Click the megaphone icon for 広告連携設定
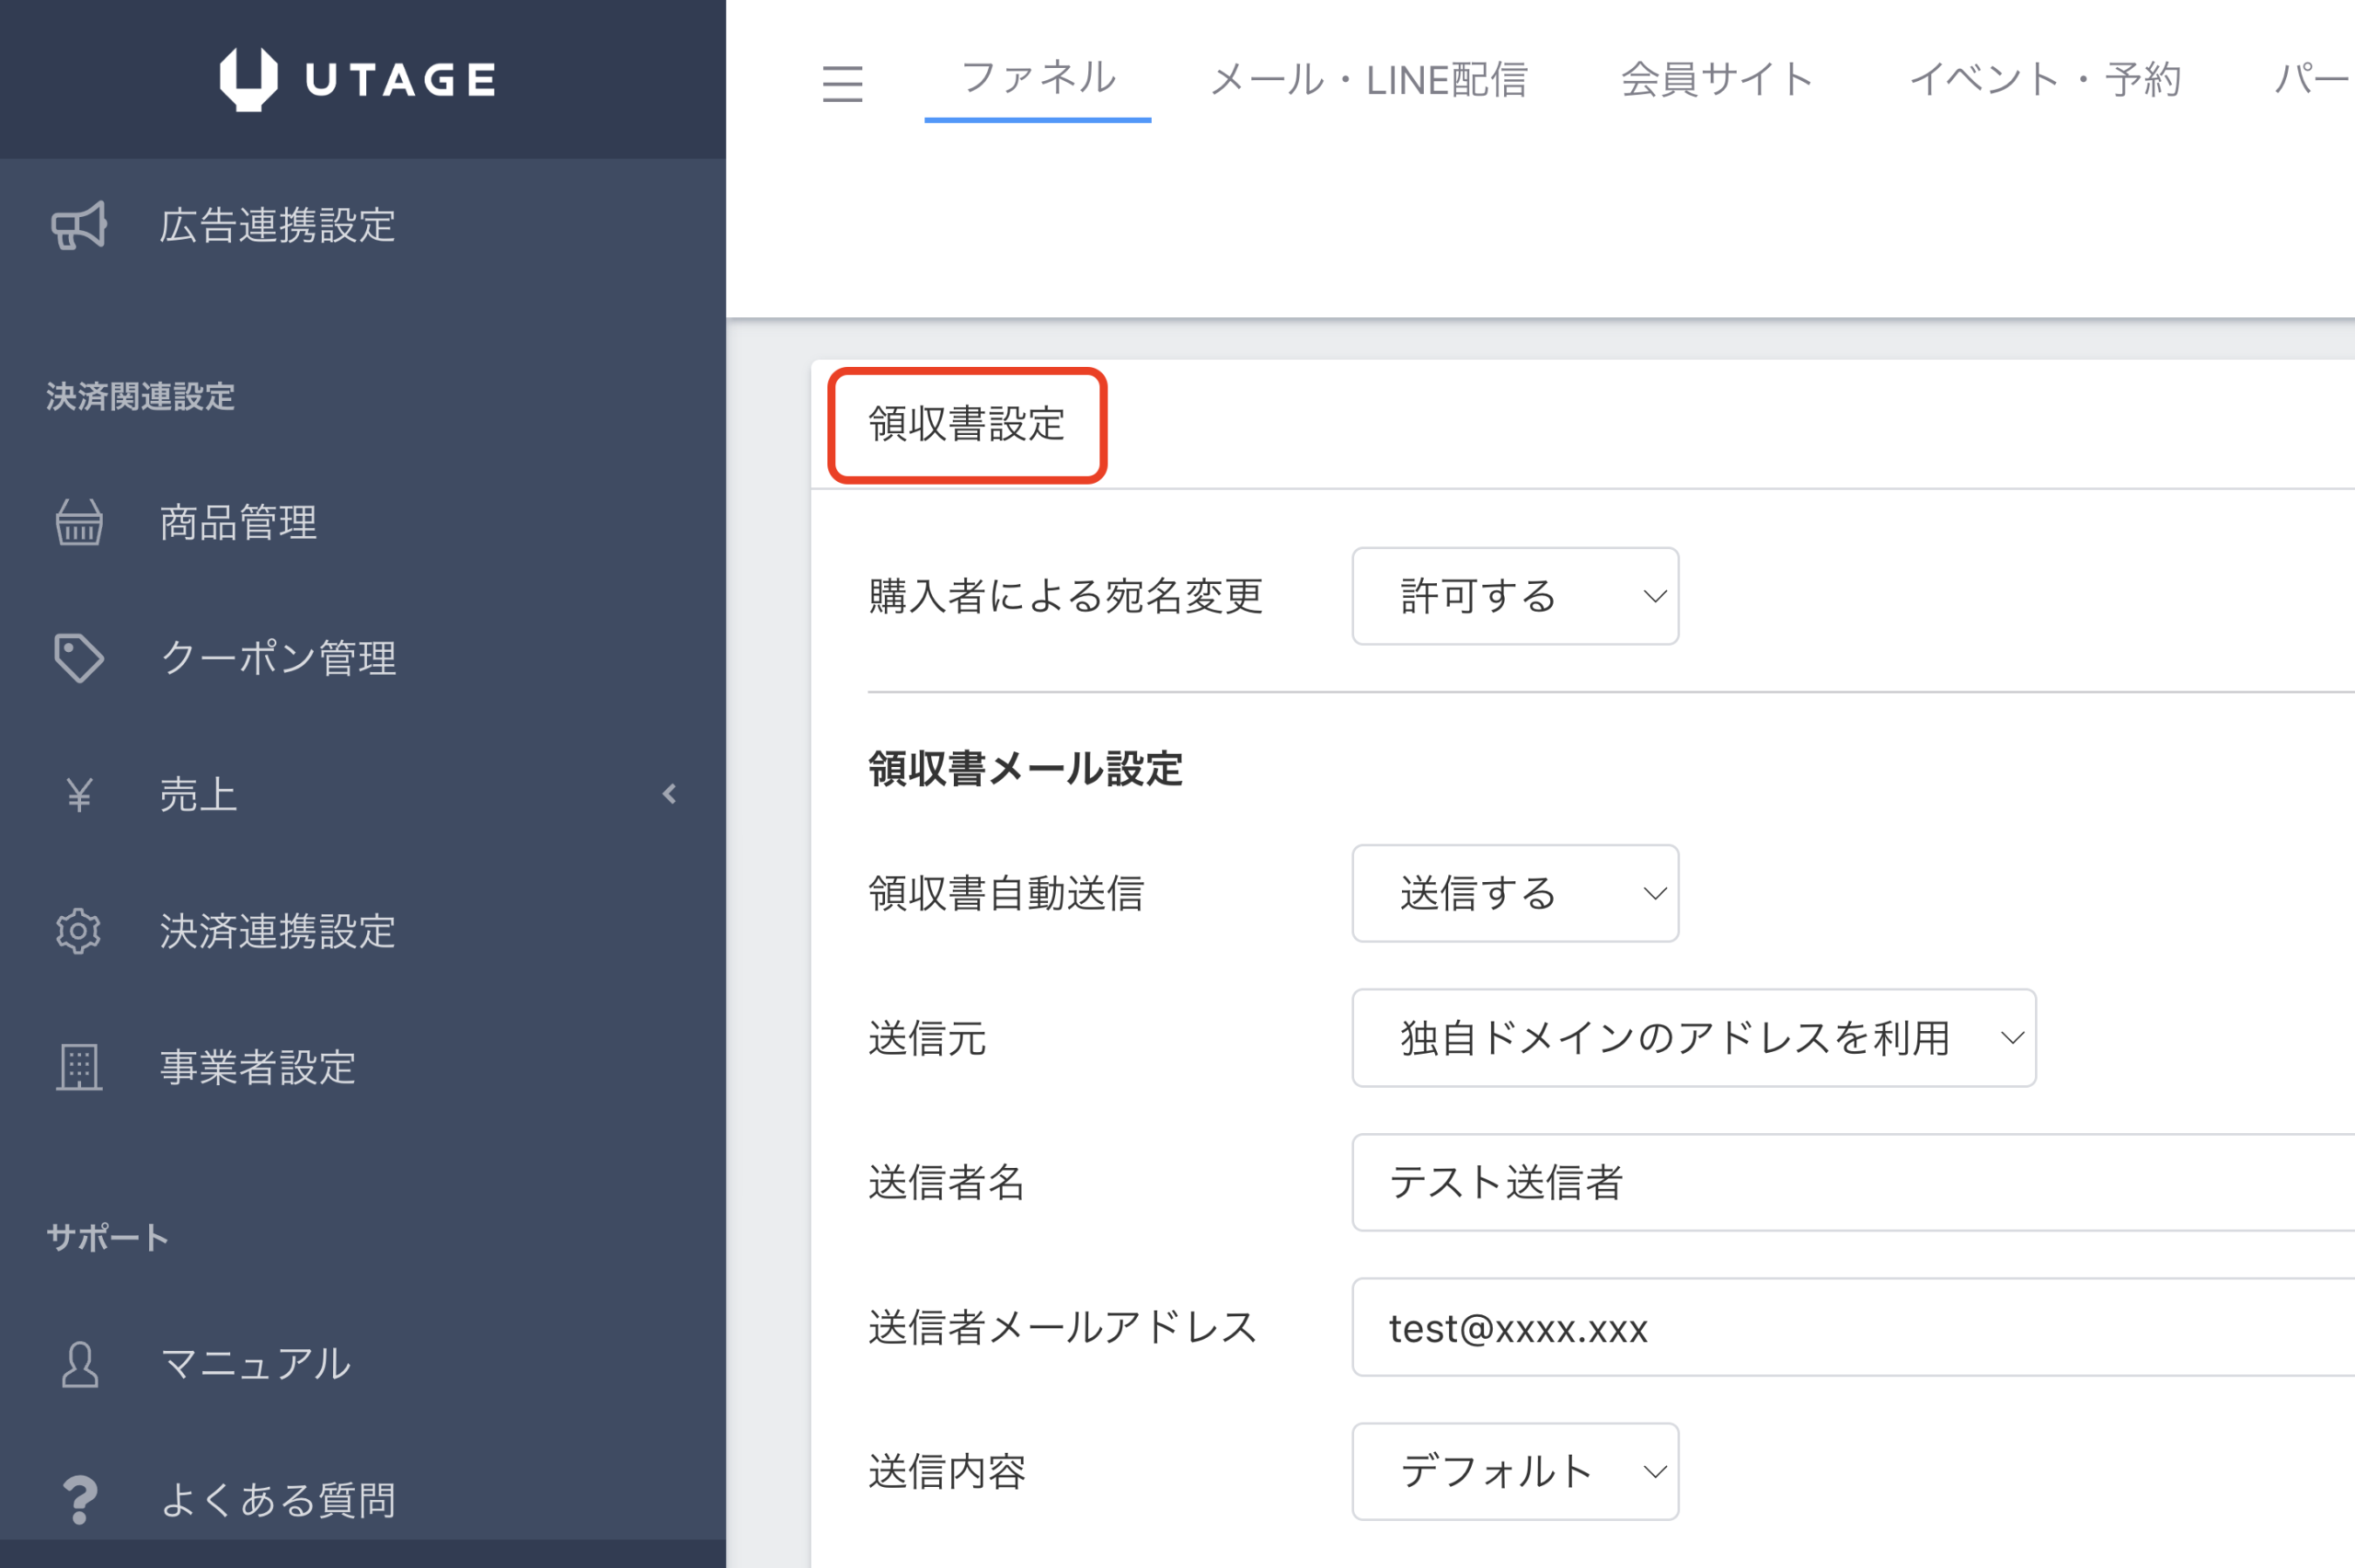The height and width of the screenshot is (1568, 2355). (79, 225)
